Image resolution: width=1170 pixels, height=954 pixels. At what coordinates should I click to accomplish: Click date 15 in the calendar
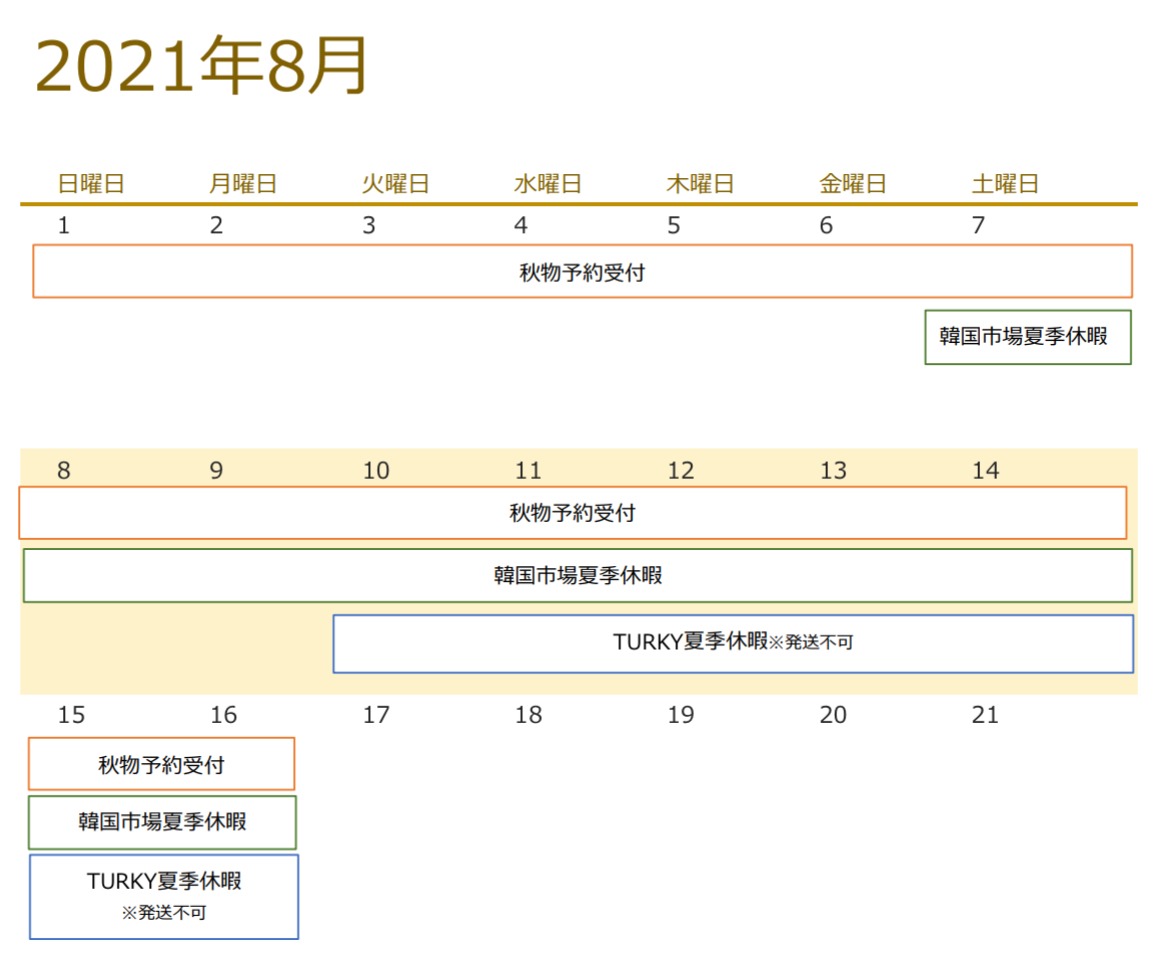coord(72,715)
